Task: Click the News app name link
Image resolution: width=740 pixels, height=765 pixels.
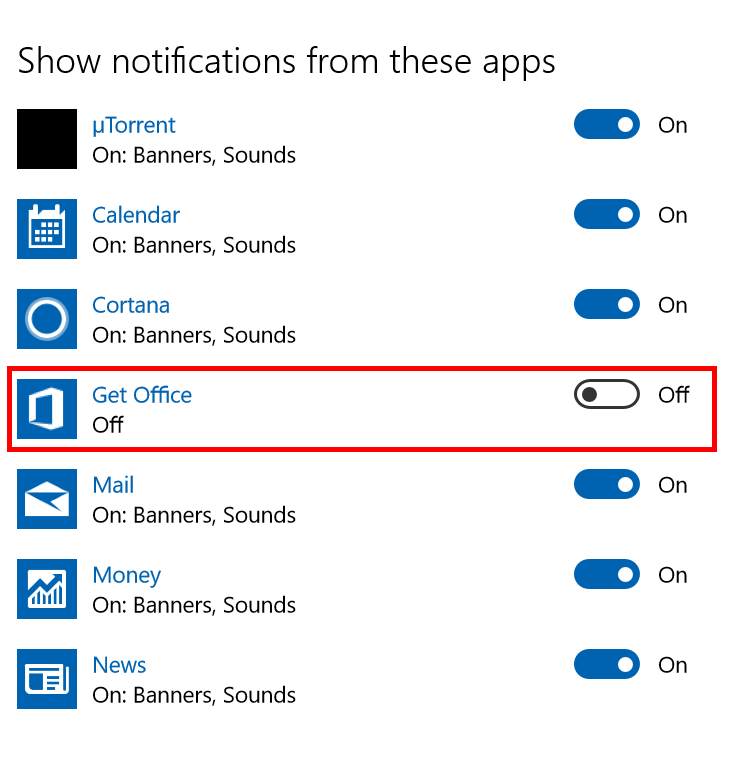Action: [119, 665]
